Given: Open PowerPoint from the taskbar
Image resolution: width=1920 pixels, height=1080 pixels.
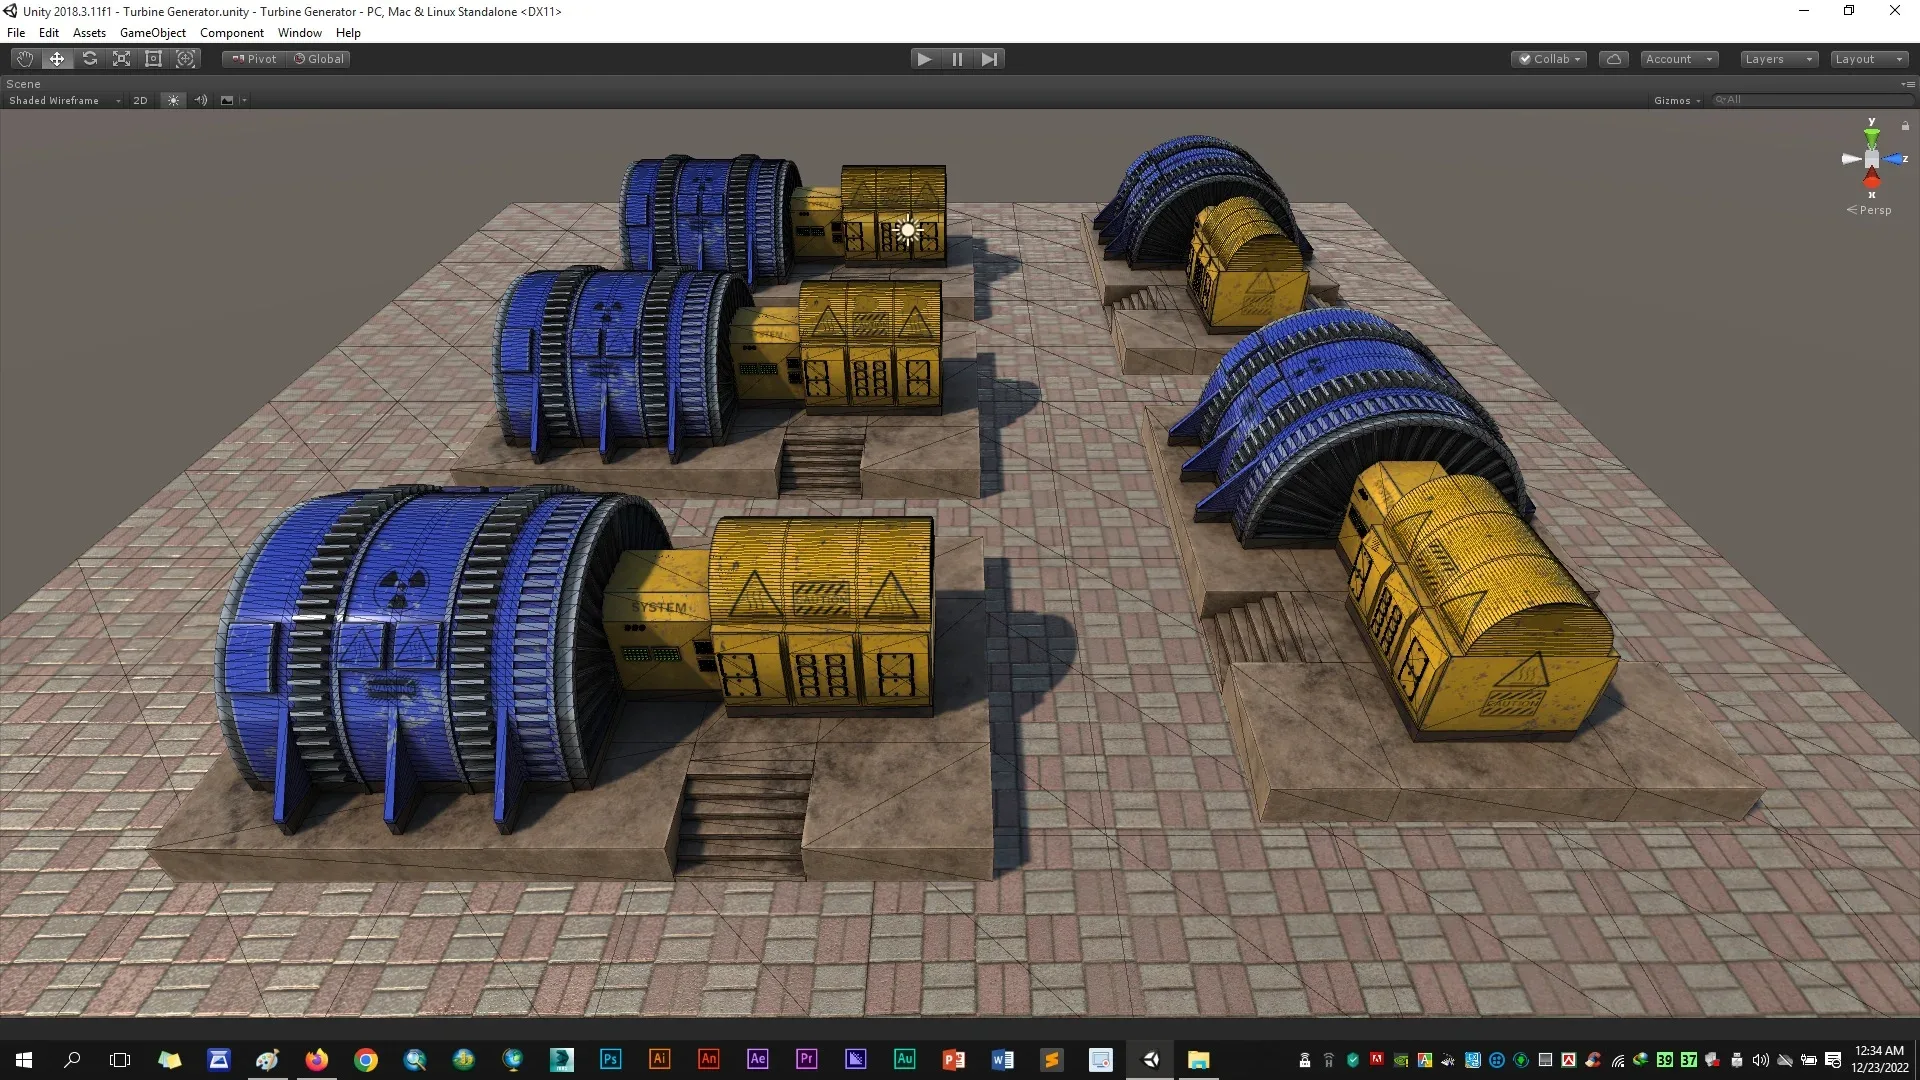Looking at the screenshot, I should [954, 1060].
